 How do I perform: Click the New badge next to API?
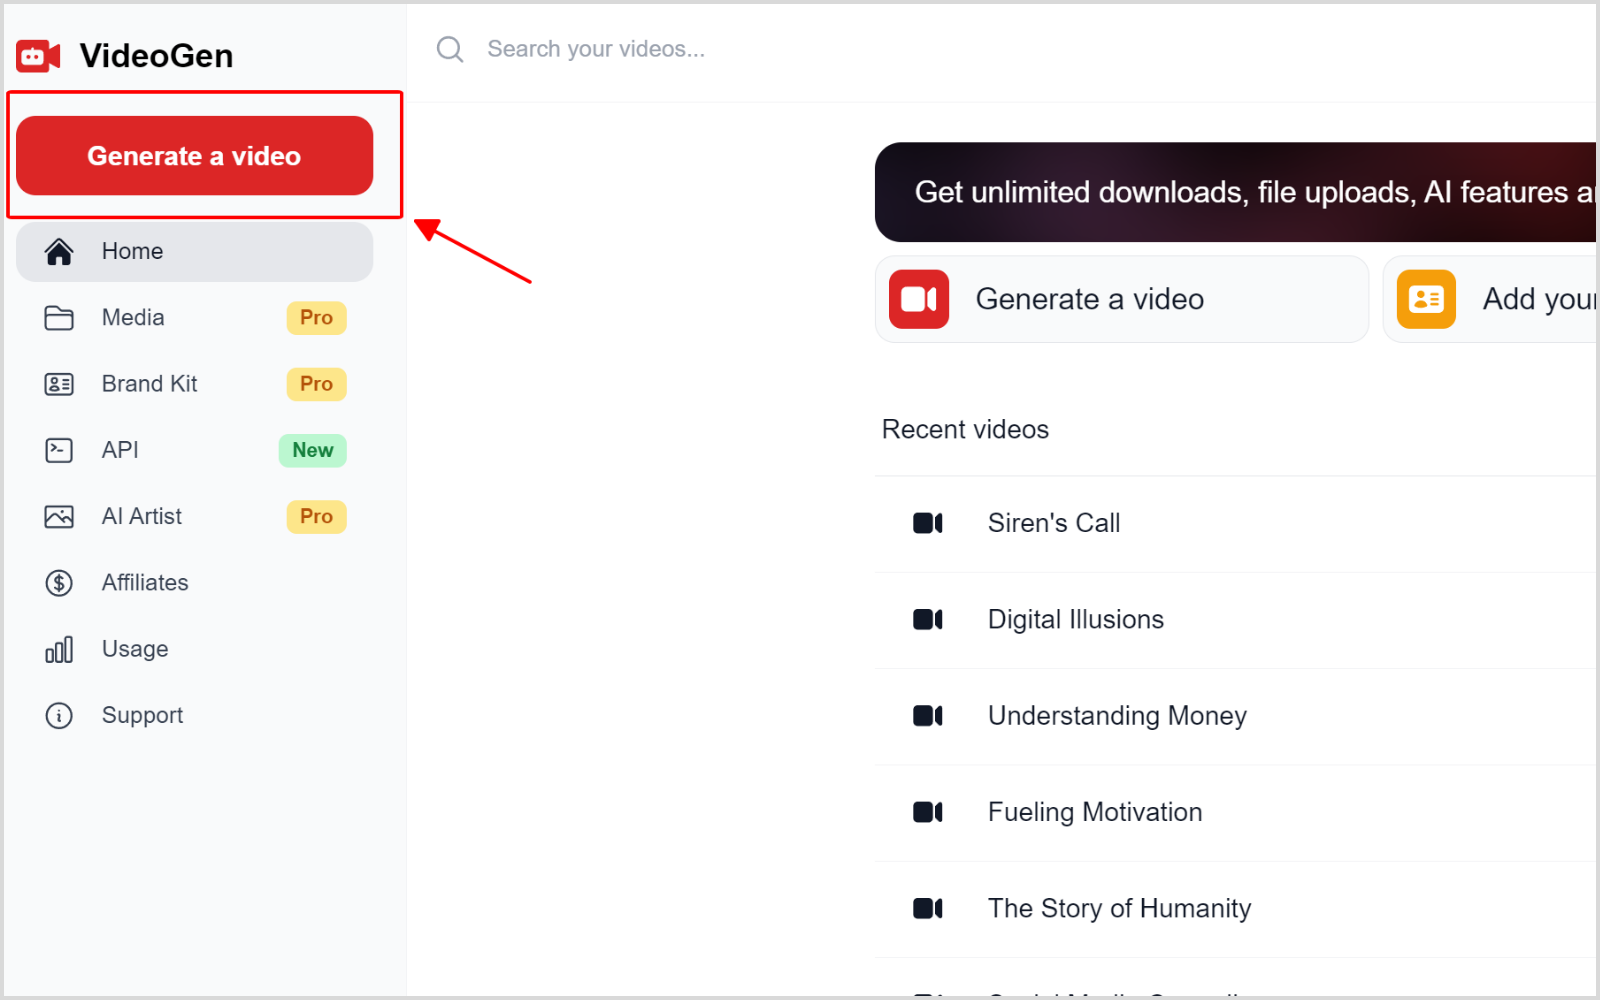point(313,450)
